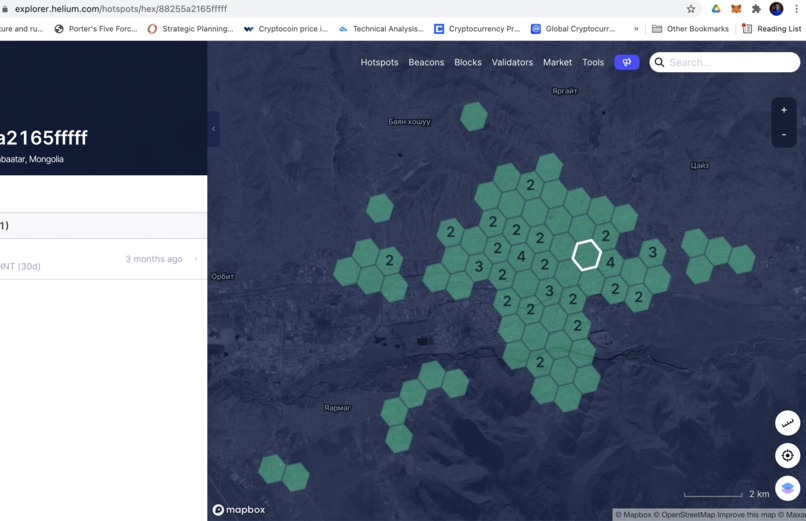The height and width of the screenshot is (521, 806).
Task: Open Chrome three-dot menu
Action: 796,9
